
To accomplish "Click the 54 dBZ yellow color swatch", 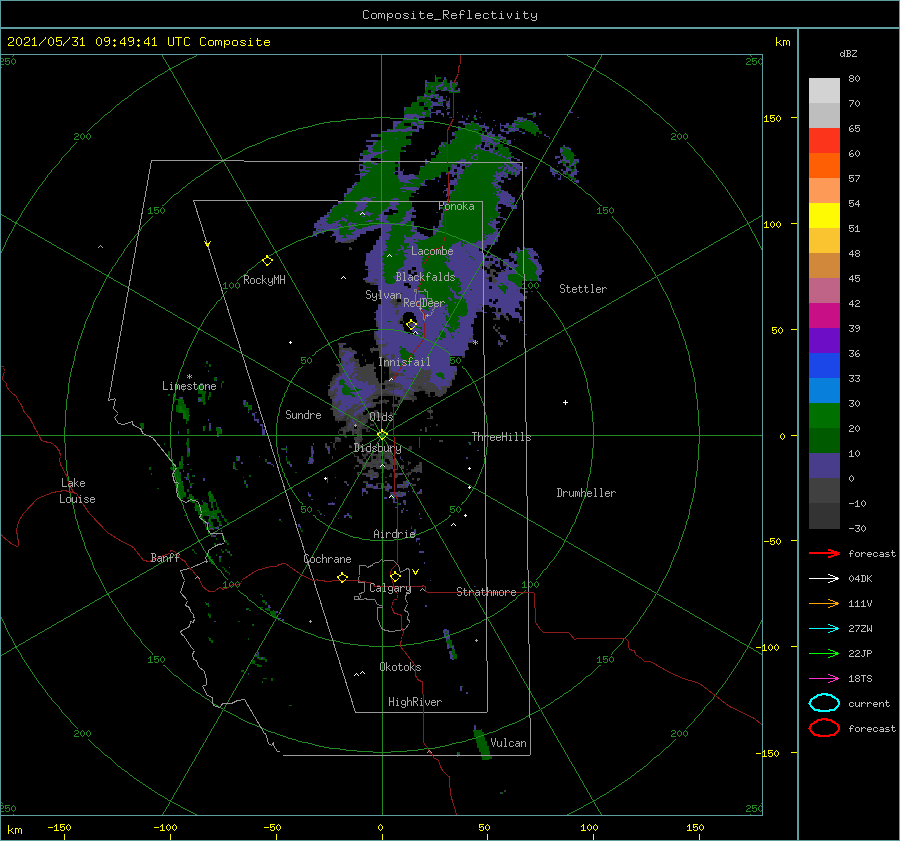I will (824, 216).
